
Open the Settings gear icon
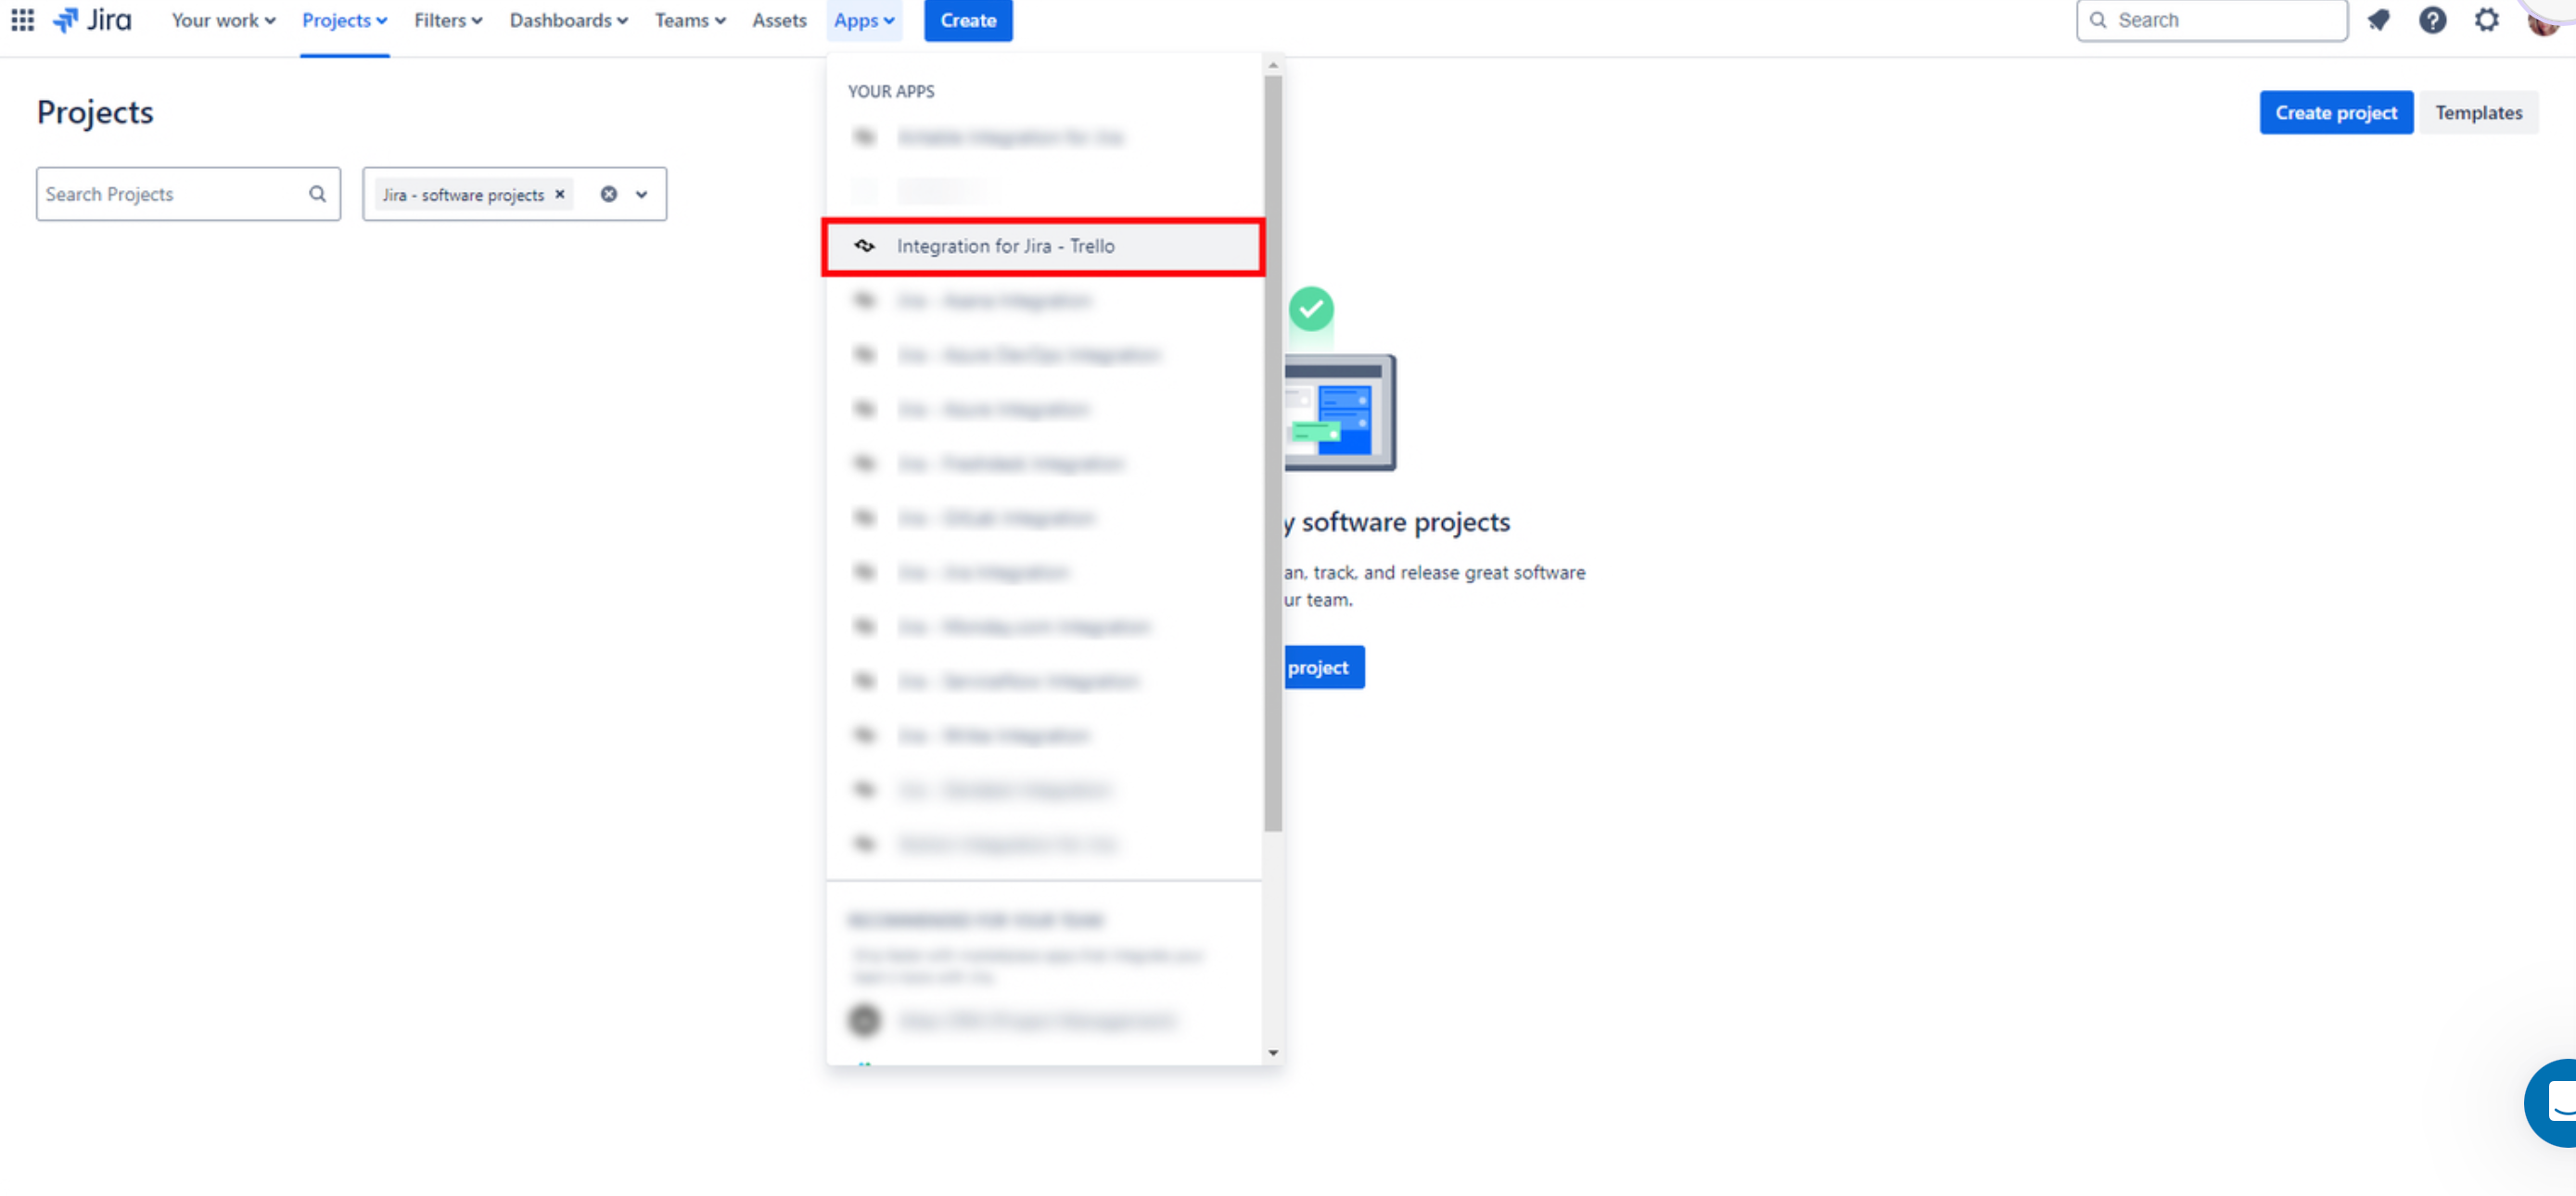coord(2486,20)
